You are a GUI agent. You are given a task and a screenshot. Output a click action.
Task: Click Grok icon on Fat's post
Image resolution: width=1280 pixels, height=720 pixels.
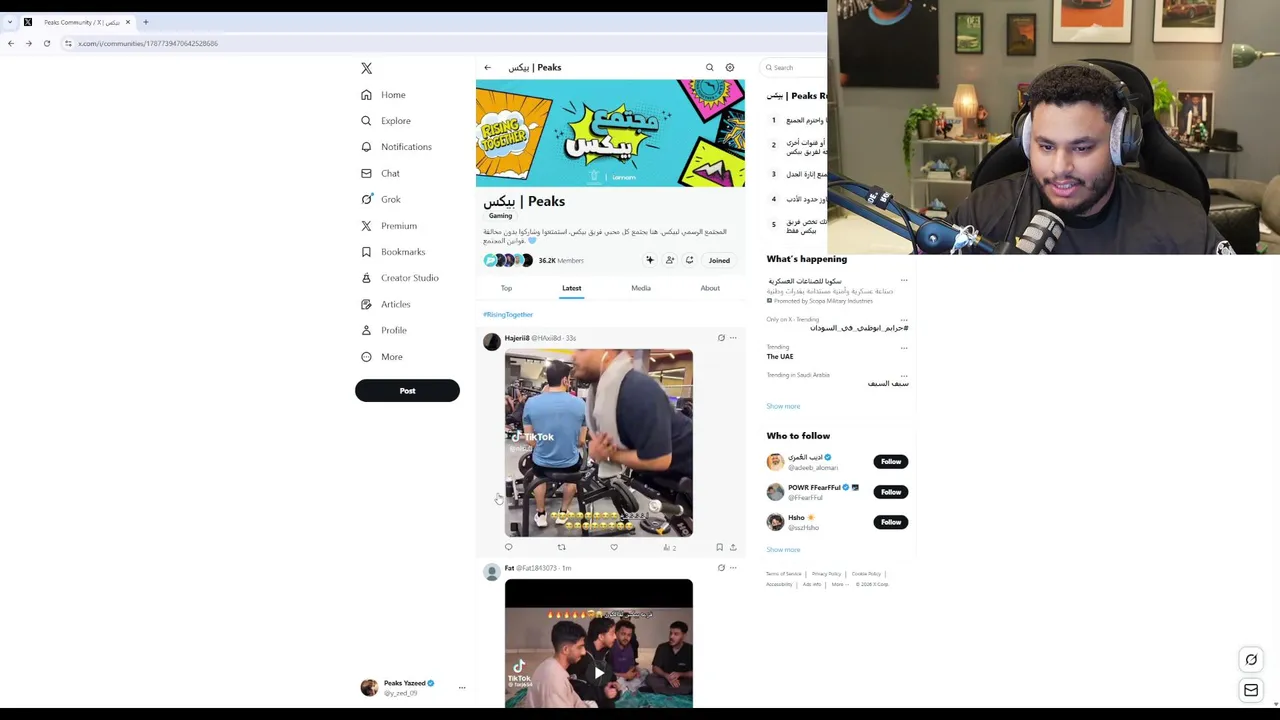[721, 568]
